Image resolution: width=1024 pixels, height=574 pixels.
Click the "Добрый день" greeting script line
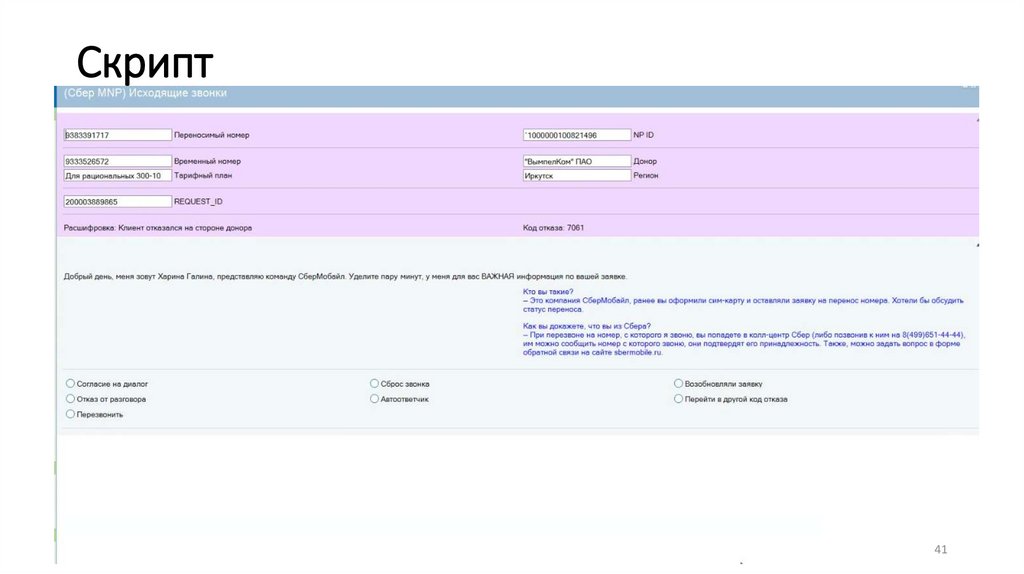pos(345,276)
